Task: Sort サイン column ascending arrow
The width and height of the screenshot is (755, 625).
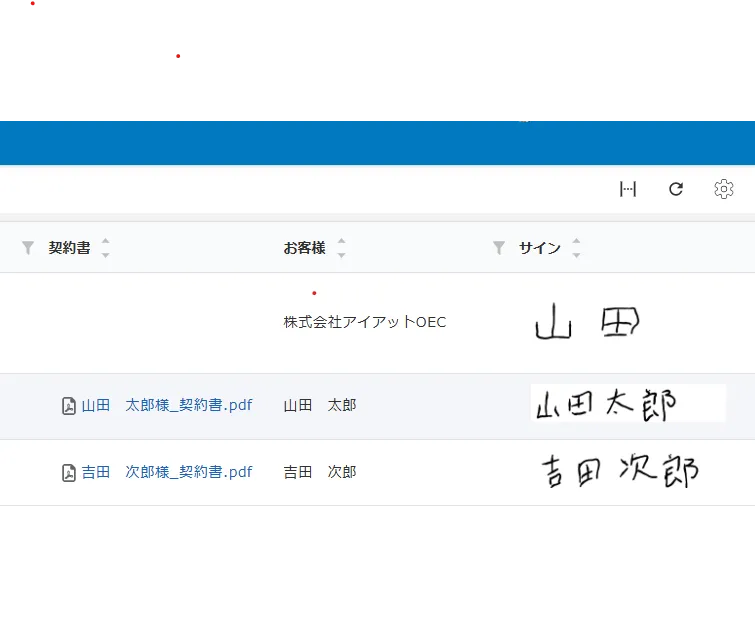Action: pyautogui.click(x=576, y=241)
